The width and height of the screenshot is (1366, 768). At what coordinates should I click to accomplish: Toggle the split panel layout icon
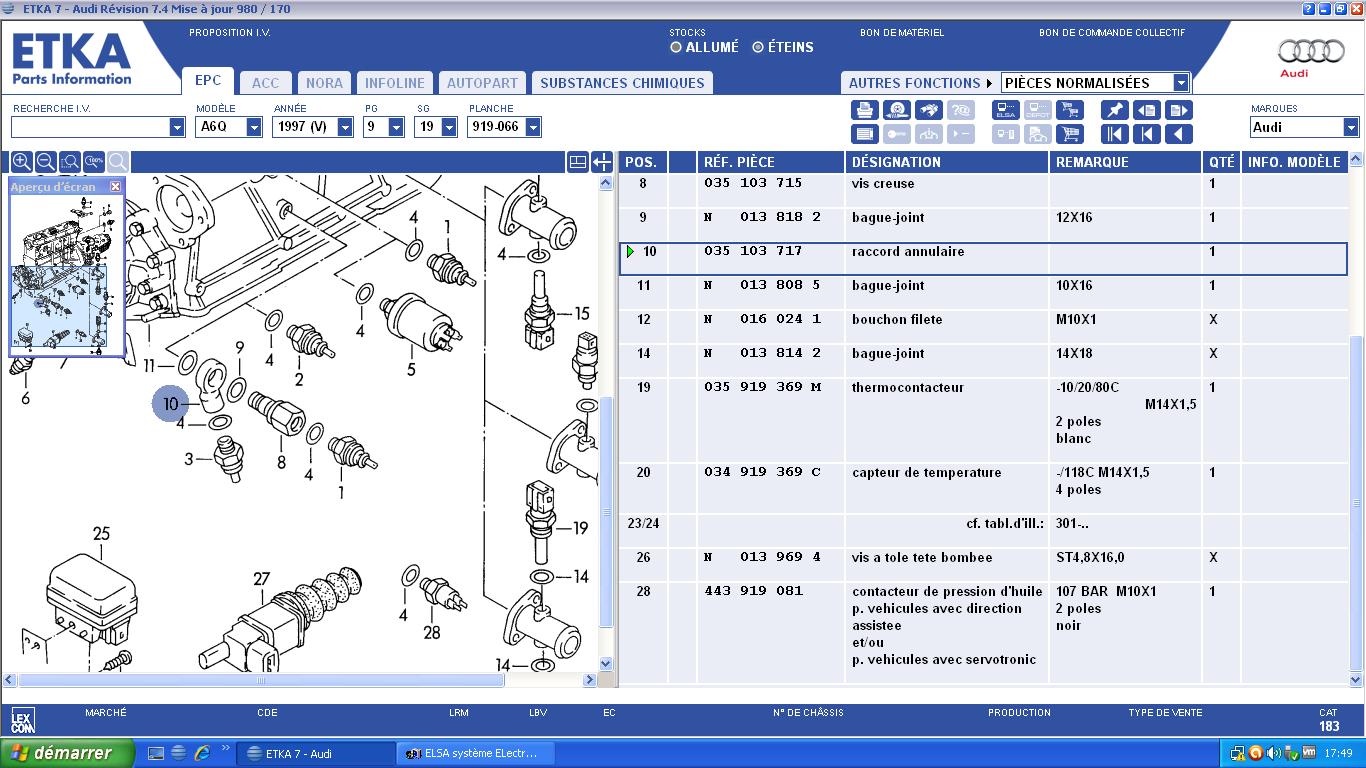(577, 162)
